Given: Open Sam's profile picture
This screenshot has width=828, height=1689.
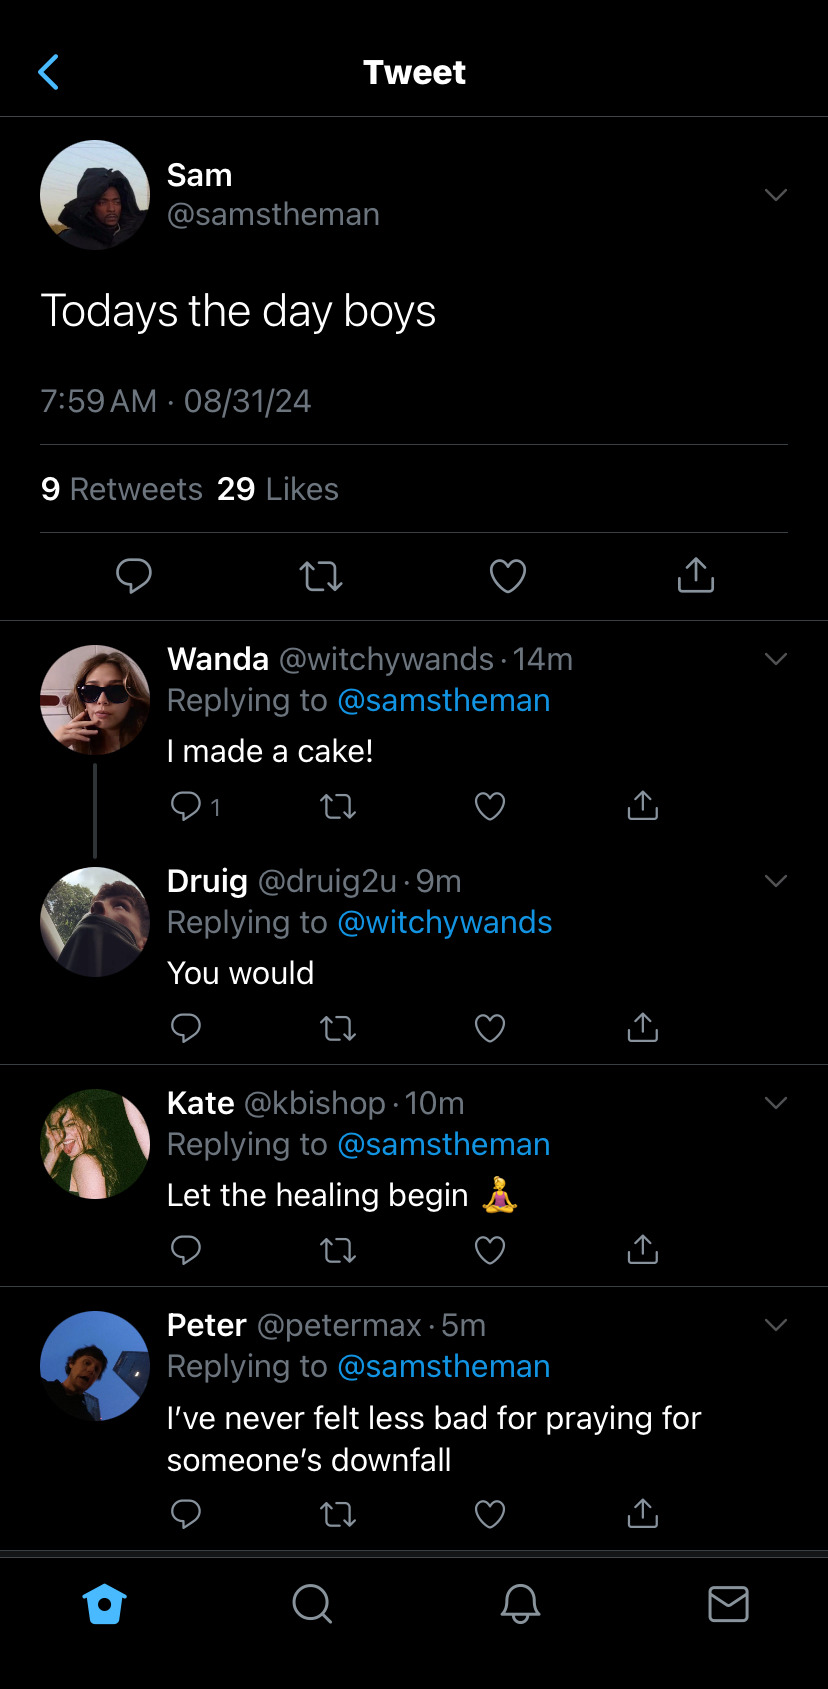Looking at the screenshot, I should 95,195.
